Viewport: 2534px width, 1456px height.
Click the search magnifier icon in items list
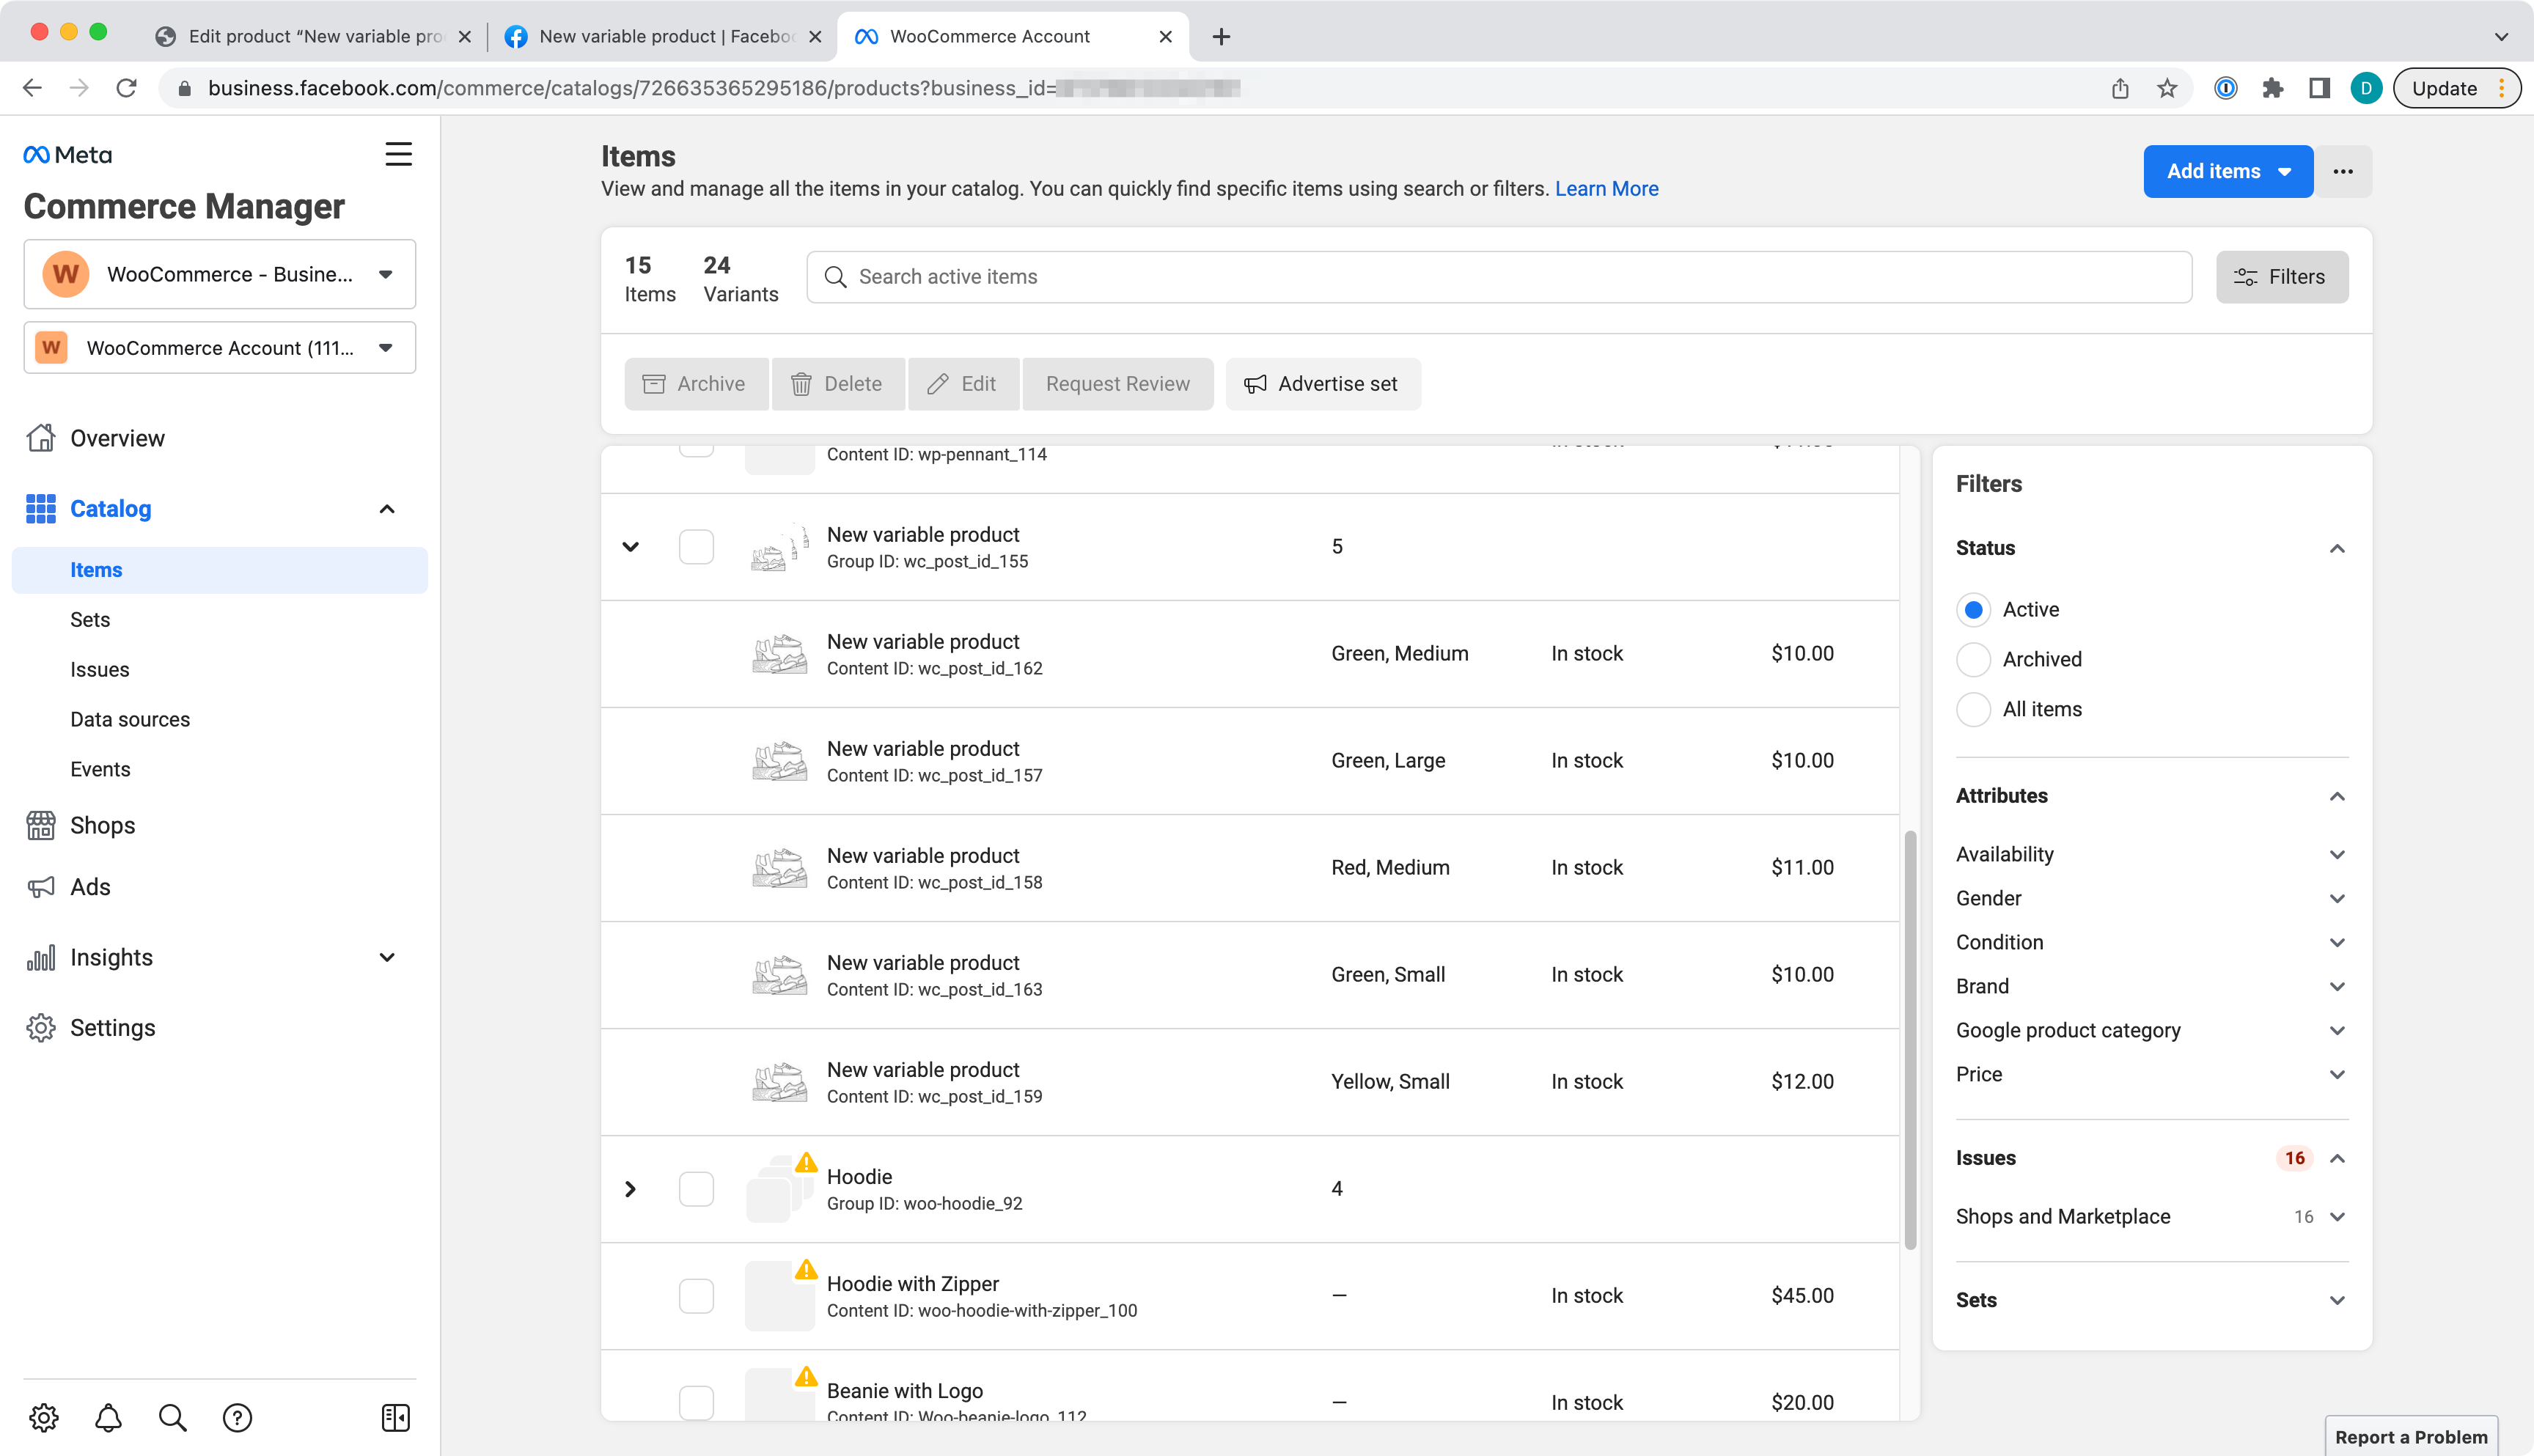[x=835, y=276]
